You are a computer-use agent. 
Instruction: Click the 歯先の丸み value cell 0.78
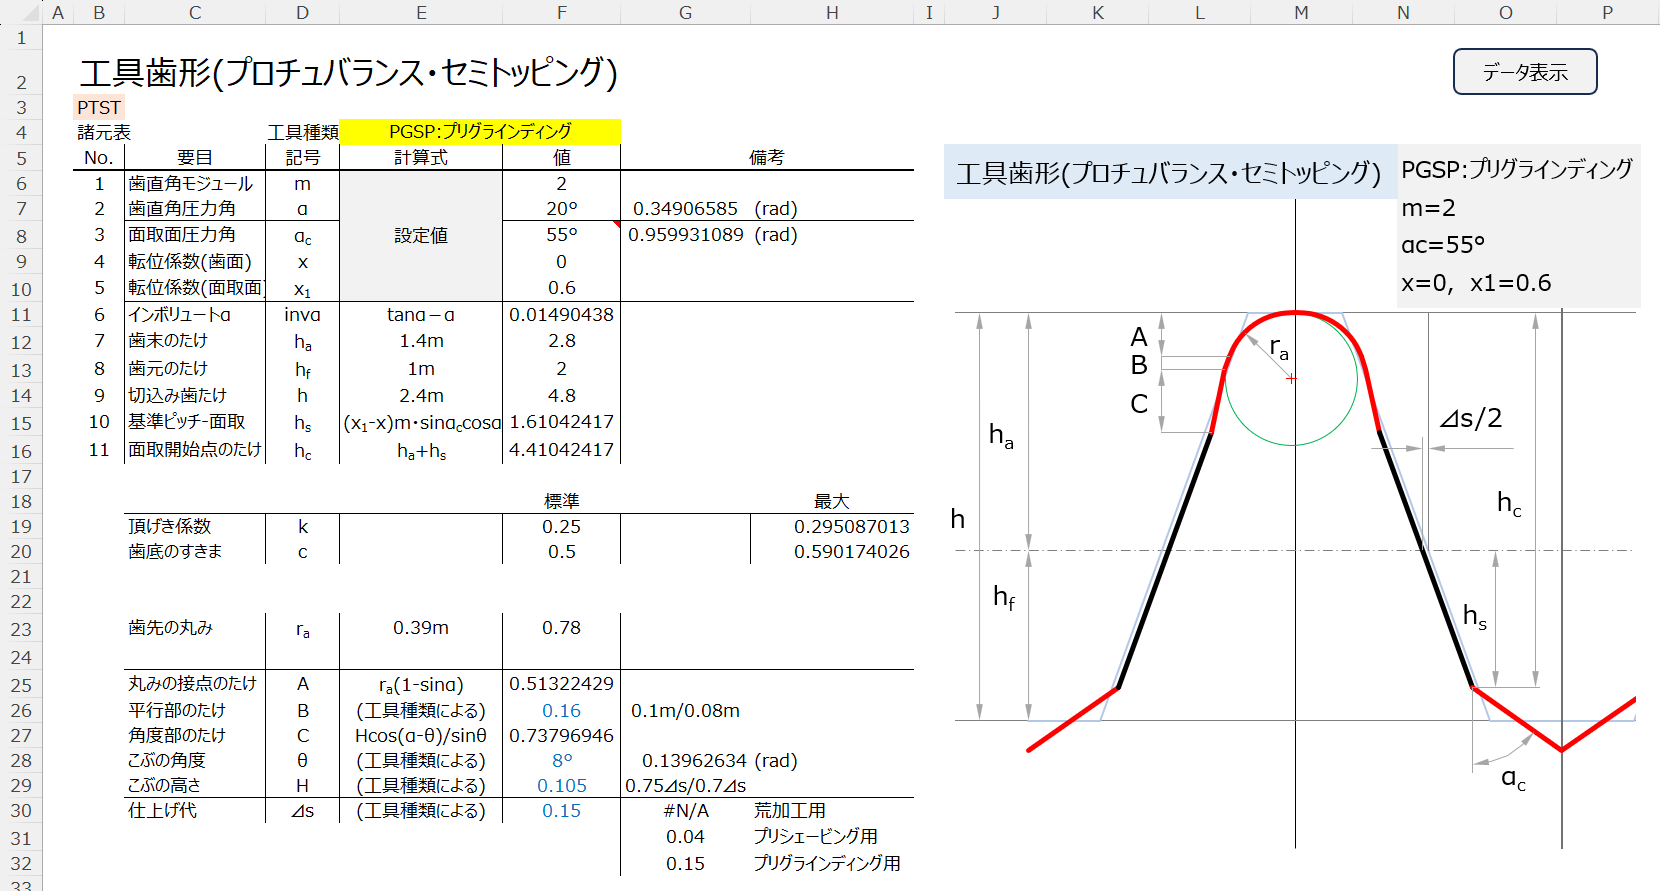(561, 628)
